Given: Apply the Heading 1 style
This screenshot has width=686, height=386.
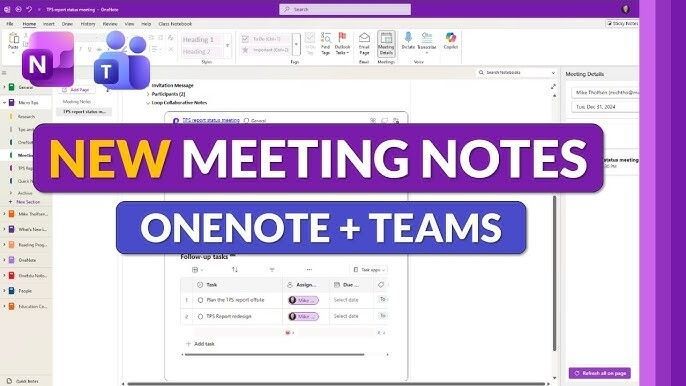Looking at the screenshot, I should click(x=199, y=39).
